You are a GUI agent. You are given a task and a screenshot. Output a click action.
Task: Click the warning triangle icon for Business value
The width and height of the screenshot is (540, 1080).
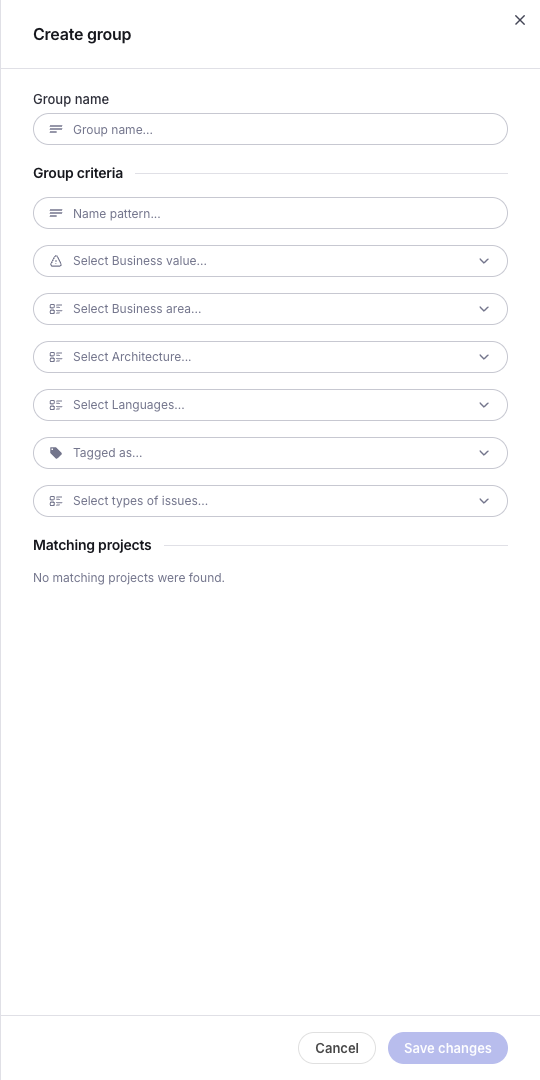(x=56, y=261)
